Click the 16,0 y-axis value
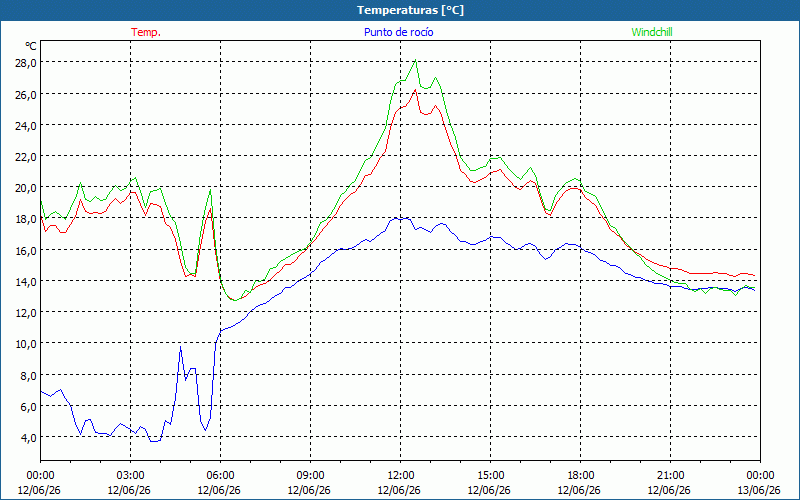Viewport: 800px width, 500px height. coord(26,250)
